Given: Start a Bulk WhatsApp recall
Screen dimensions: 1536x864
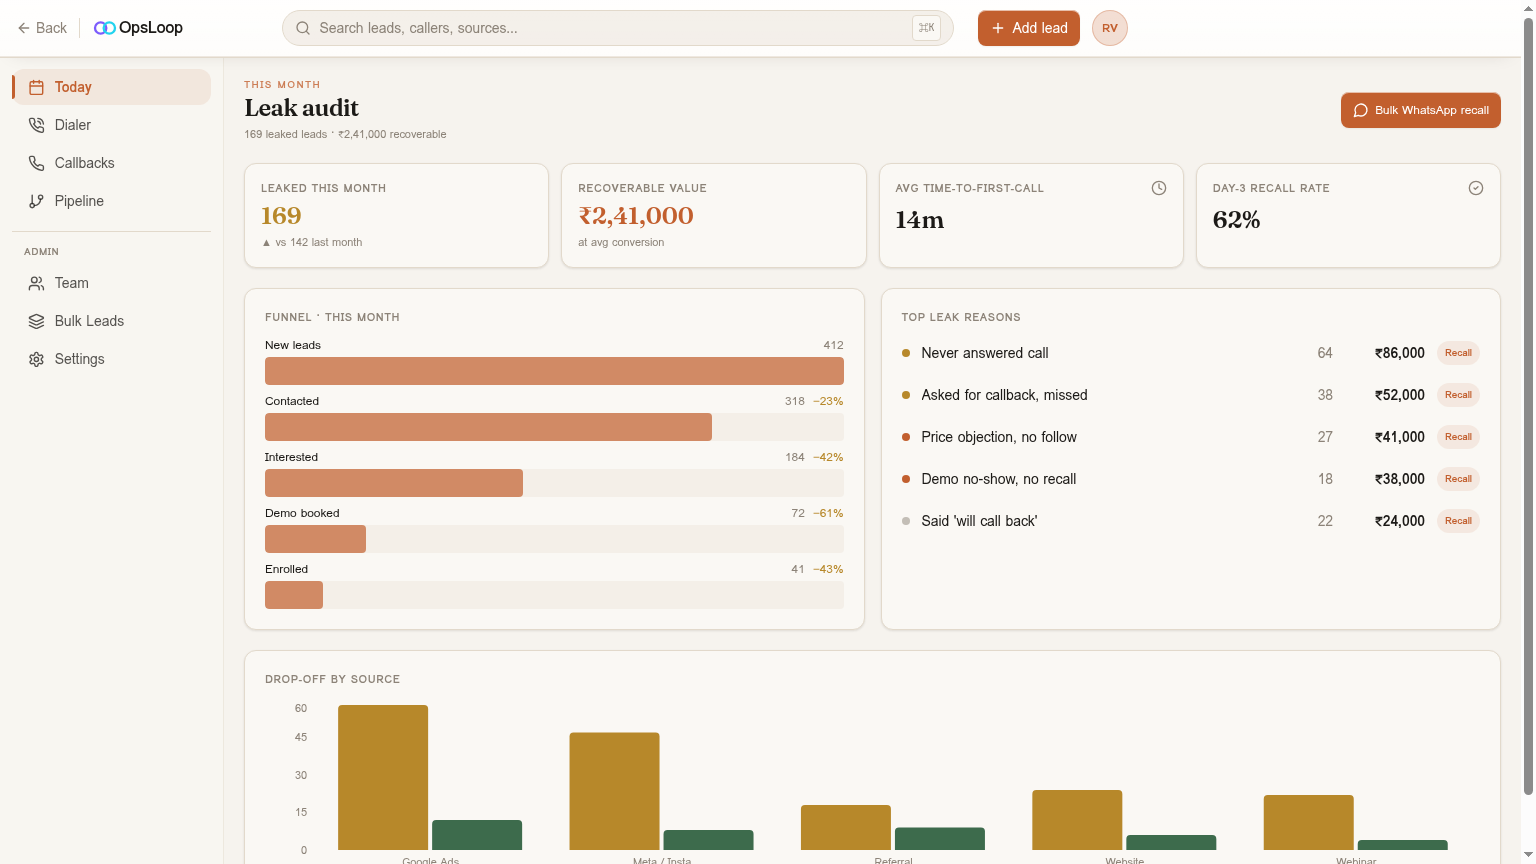Looking at the screenshot, I should coord(1421,110).
